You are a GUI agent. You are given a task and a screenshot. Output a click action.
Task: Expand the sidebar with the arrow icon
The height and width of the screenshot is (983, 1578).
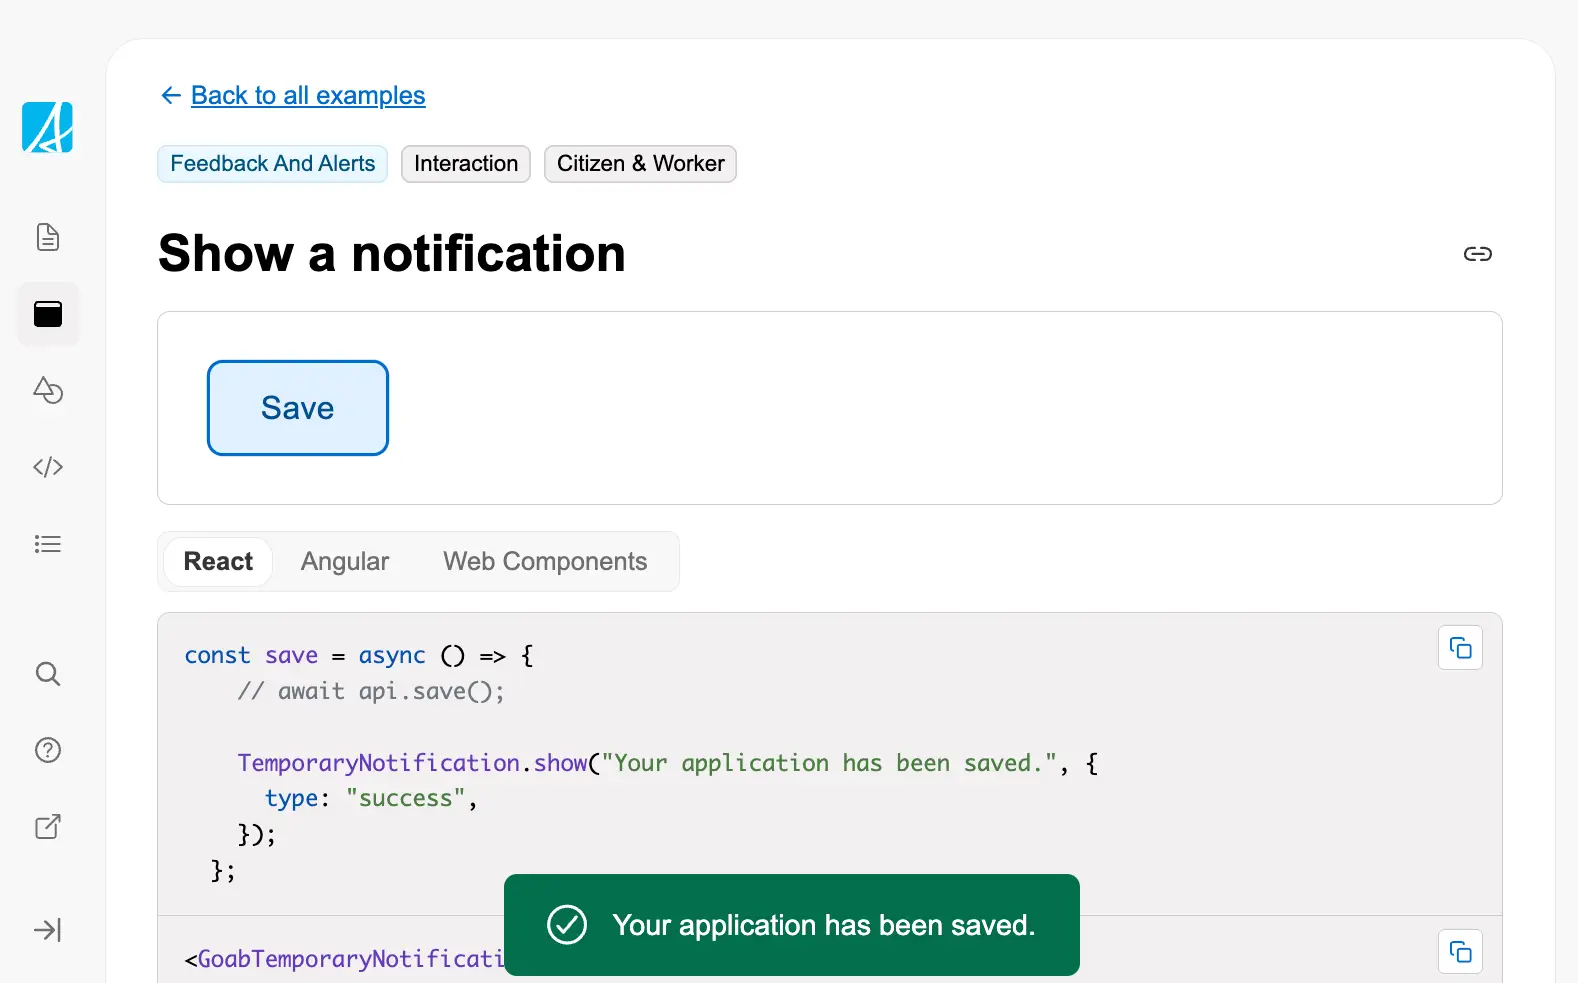pyautogui.click(x=48, y=930)
